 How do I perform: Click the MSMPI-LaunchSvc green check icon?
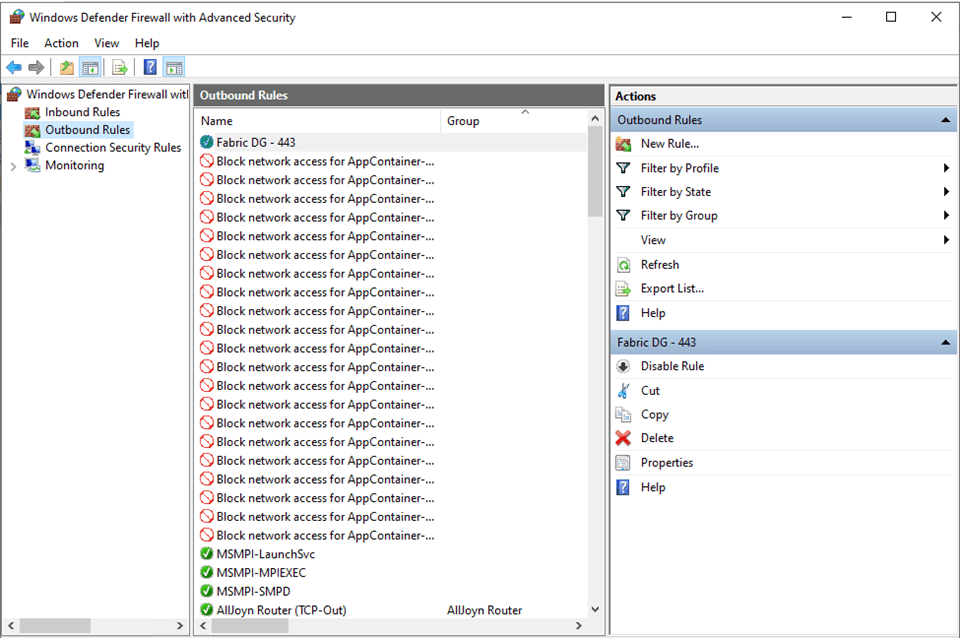[x=207, y=554]
